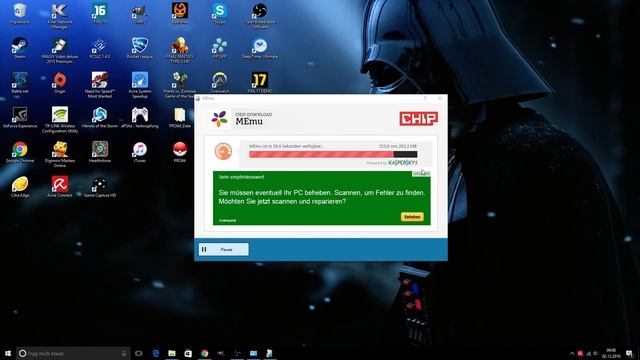Launch the Hearthstone desktop shortcut
The image size is (640, 360).
click(x=100, y=152)
